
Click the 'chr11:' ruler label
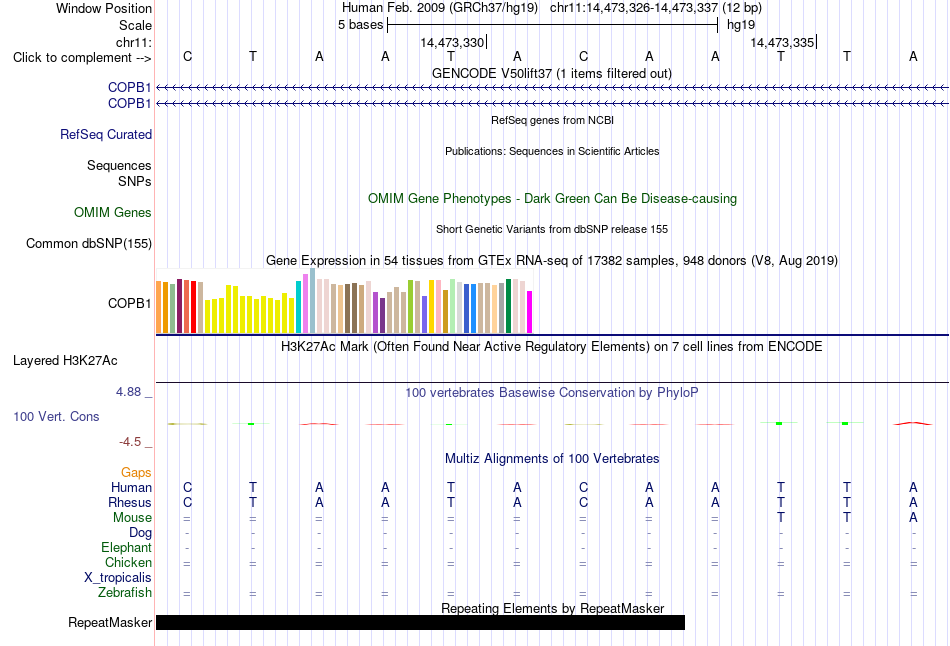coord(133,42)
